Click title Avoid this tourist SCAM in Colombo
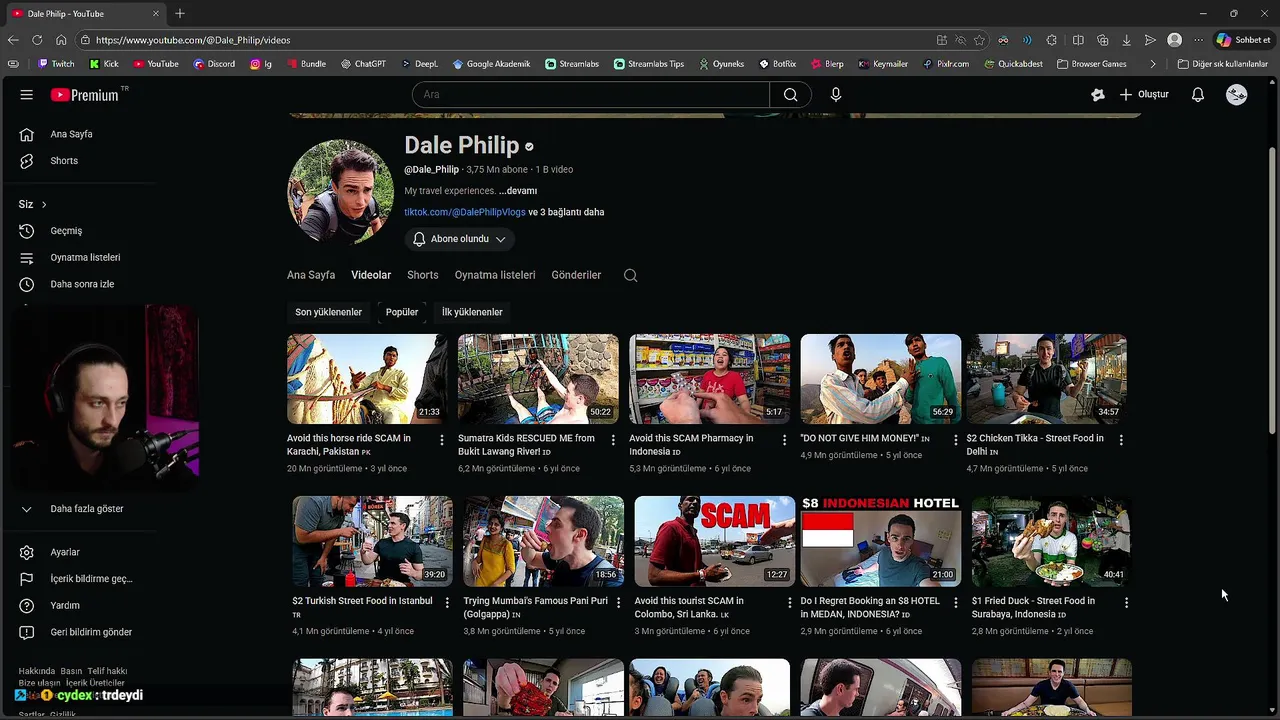Screen dimensions: 1280x720 pos(688,607)
